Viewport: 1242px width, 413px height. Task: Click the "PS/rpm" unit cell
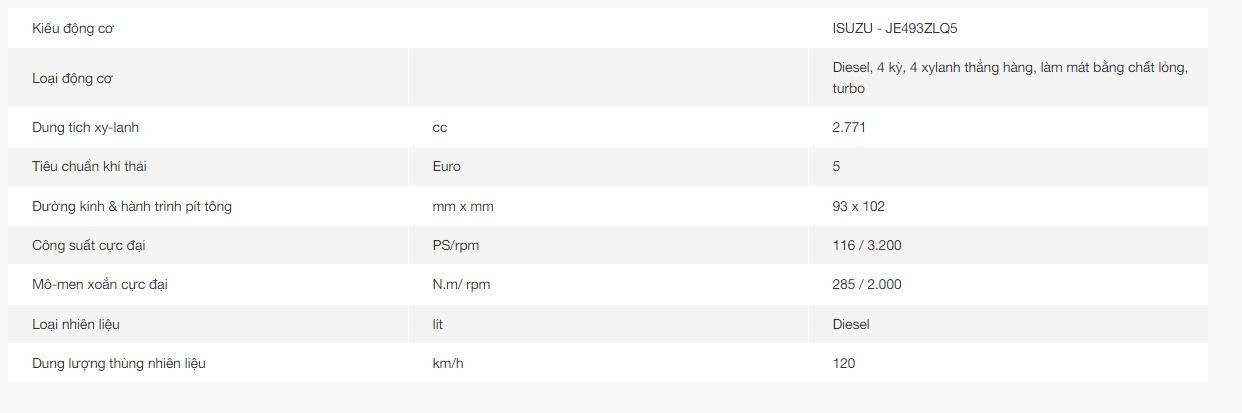pyautogui.click(x=456, y=245)
